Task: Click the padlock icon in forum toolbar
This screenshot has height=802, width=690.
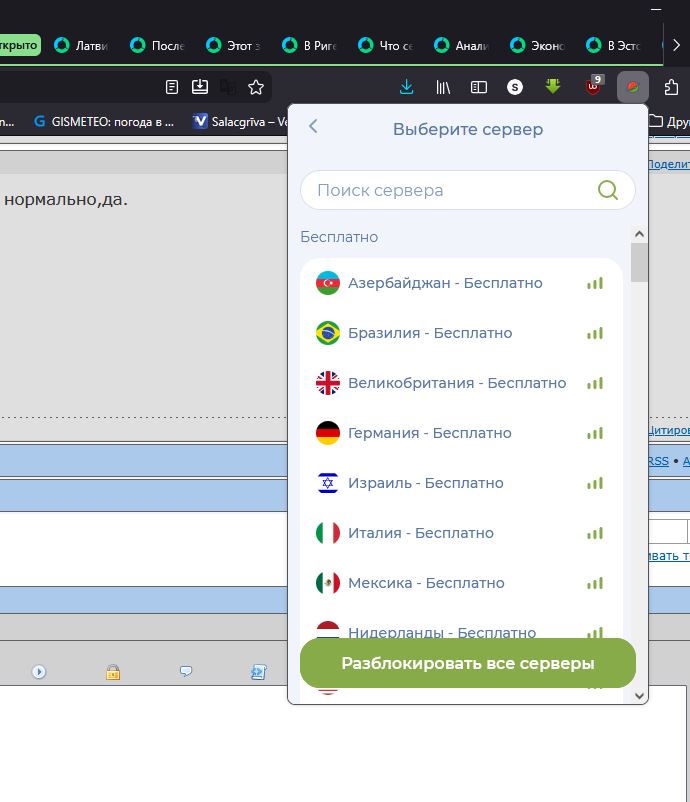Action: 113,672
